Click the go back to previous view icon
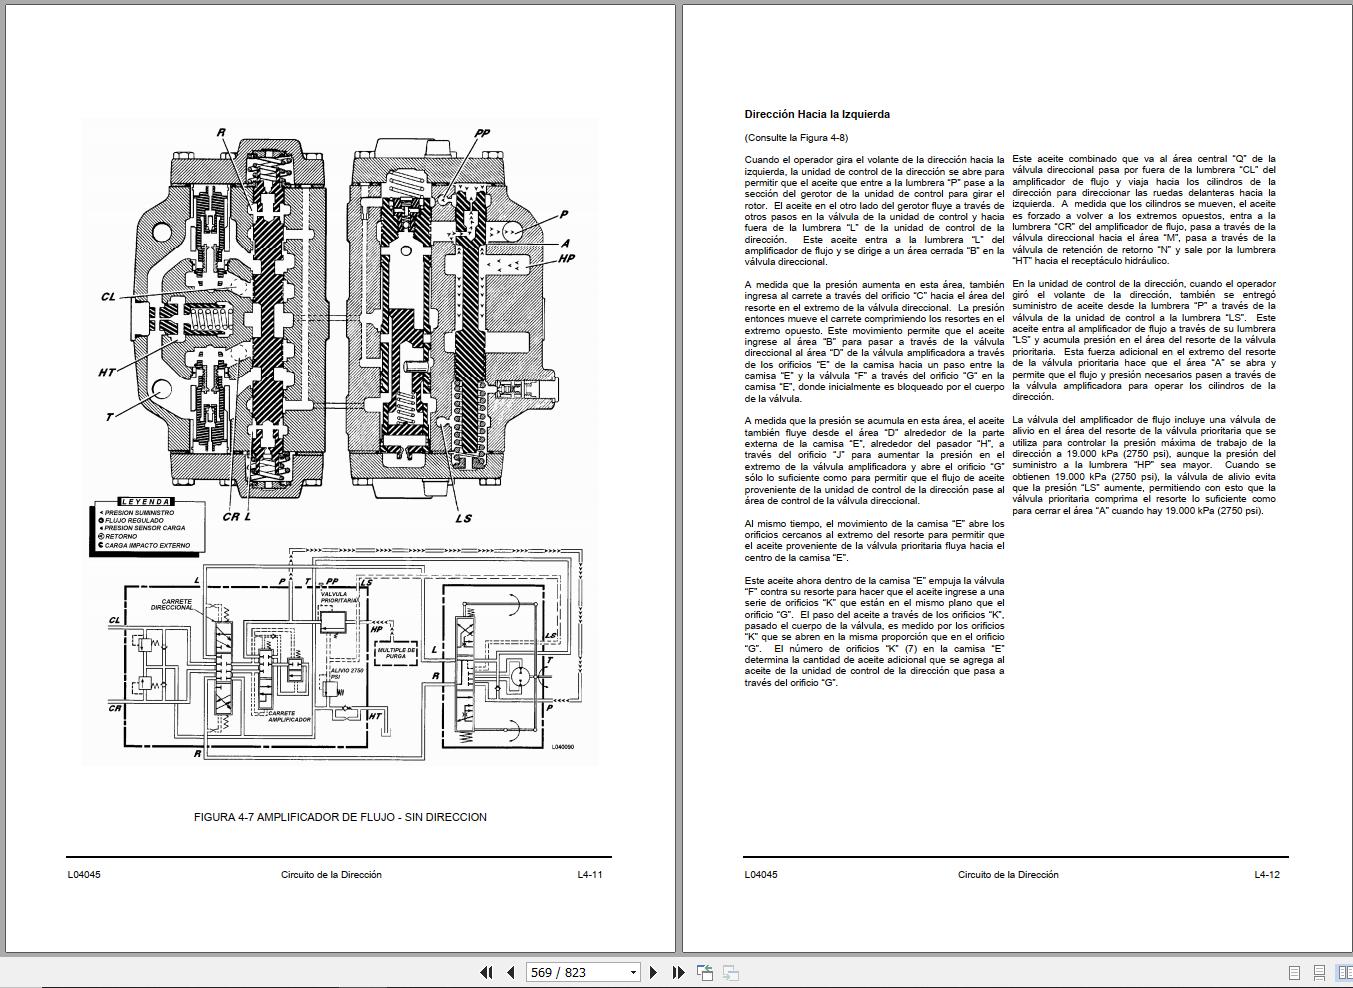 click(705, 972)
